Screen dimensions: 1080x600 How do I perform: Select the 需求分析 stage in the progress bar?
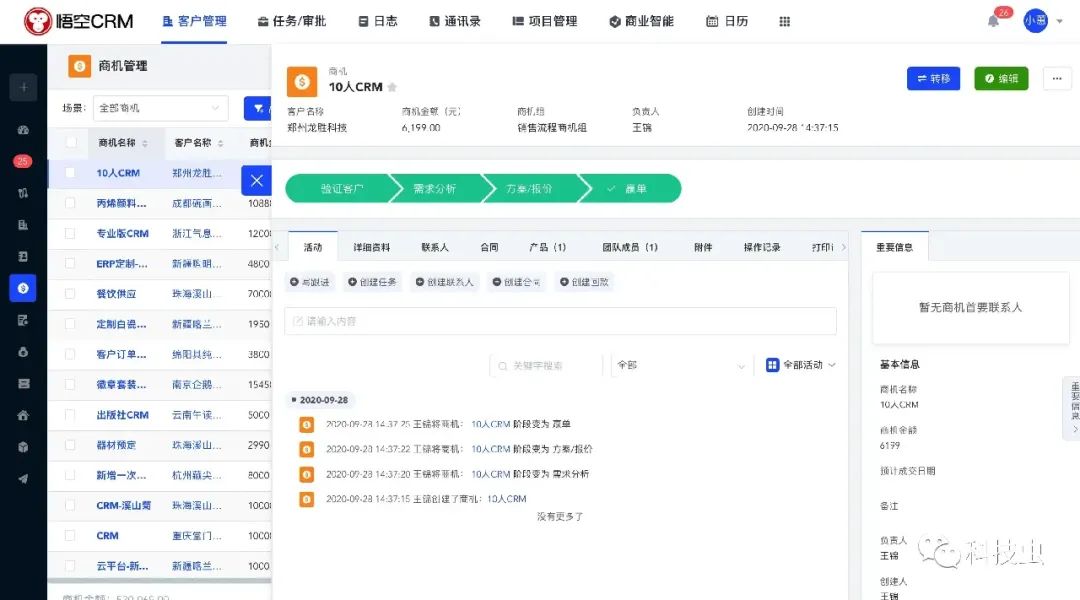(434, 188)
